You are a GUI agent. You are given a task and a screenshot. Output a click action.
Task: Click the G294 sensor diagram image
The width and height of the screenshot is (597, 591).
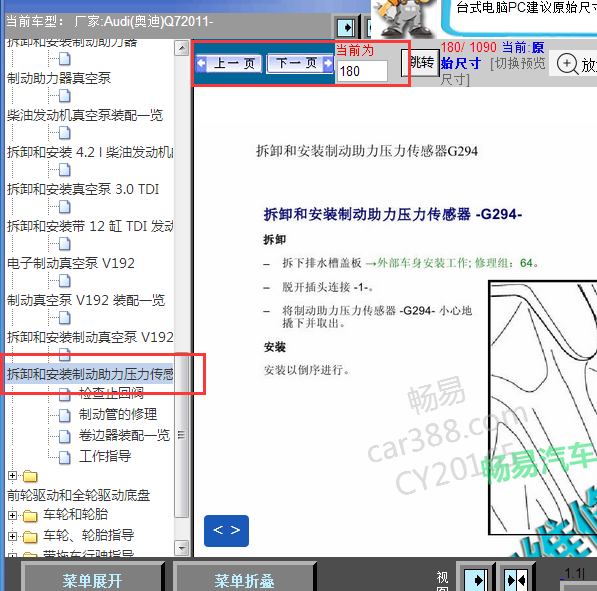tap(543, 407)
